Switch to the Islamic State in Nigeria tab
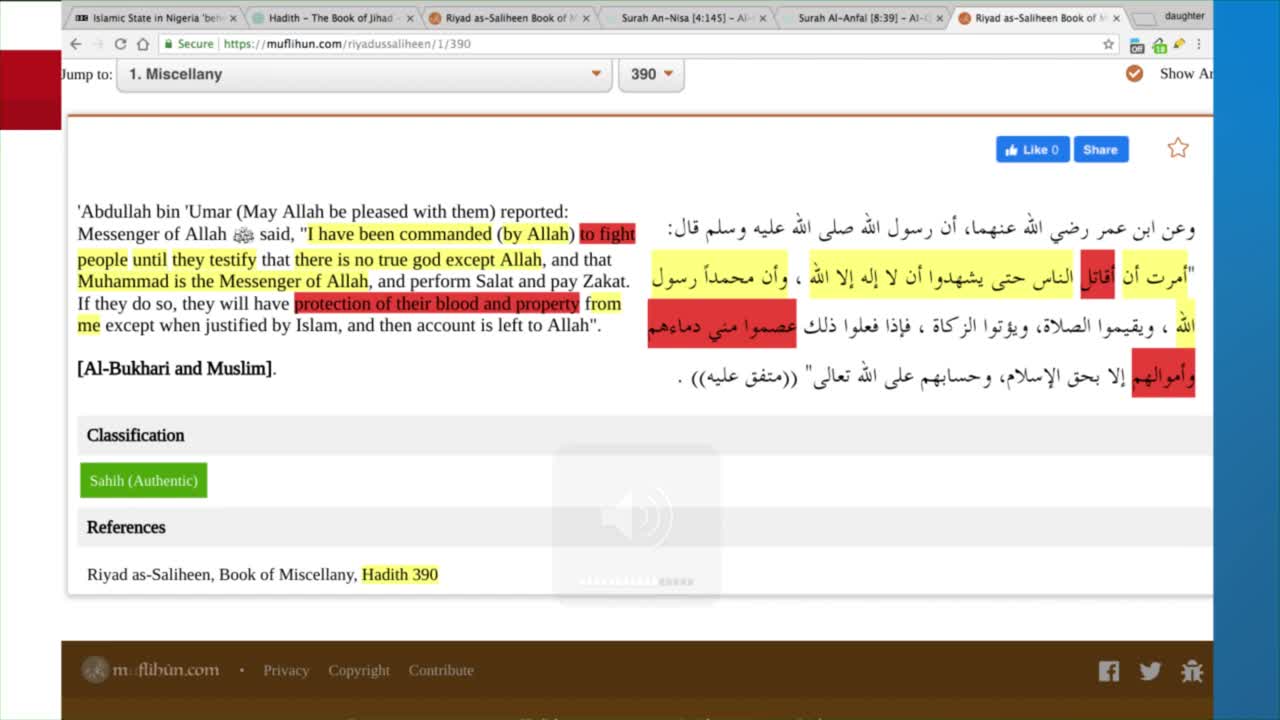This screenshot has height=720, width=1280. [155, 18]
